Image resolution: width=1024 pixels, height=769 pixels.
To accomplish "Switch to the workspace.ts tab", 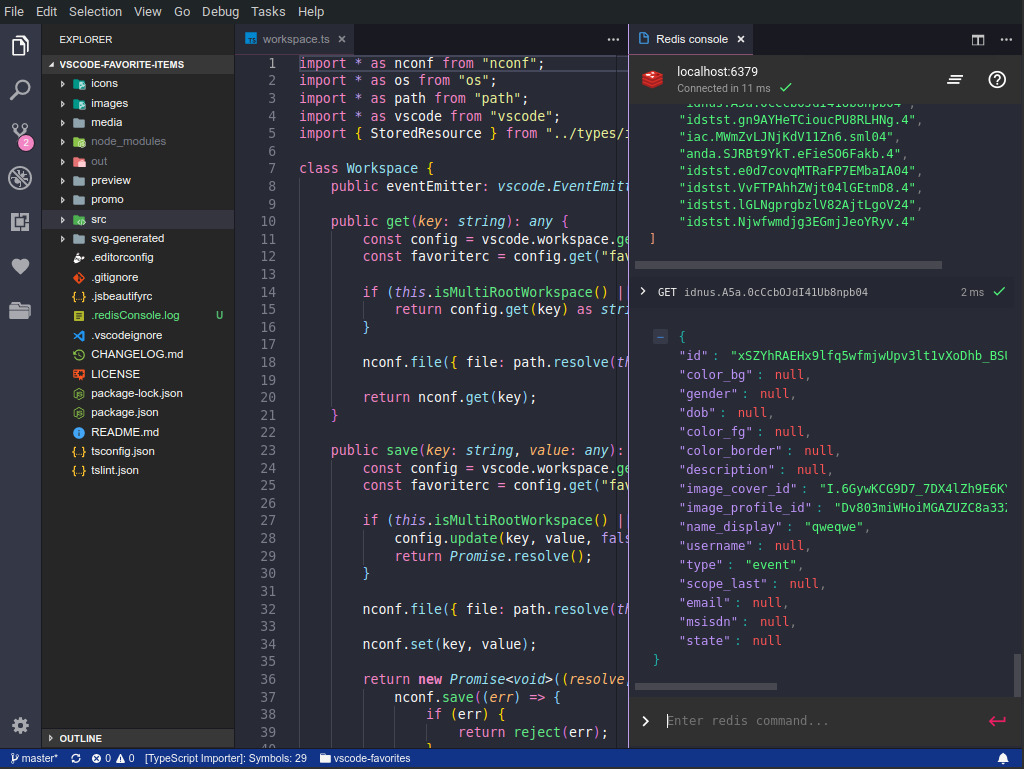I will coord(295,39).
